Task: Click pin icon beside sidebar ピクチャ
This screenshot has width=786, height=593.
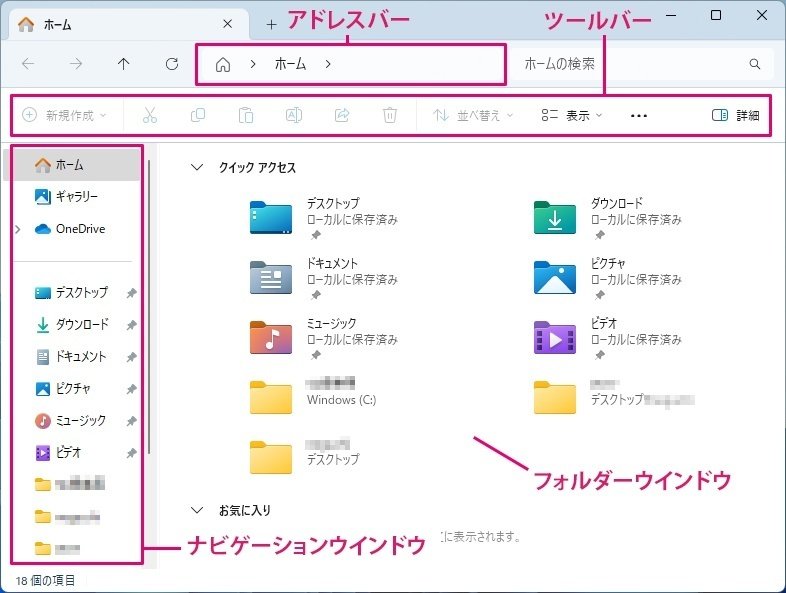Action: [x=131, y=389]
